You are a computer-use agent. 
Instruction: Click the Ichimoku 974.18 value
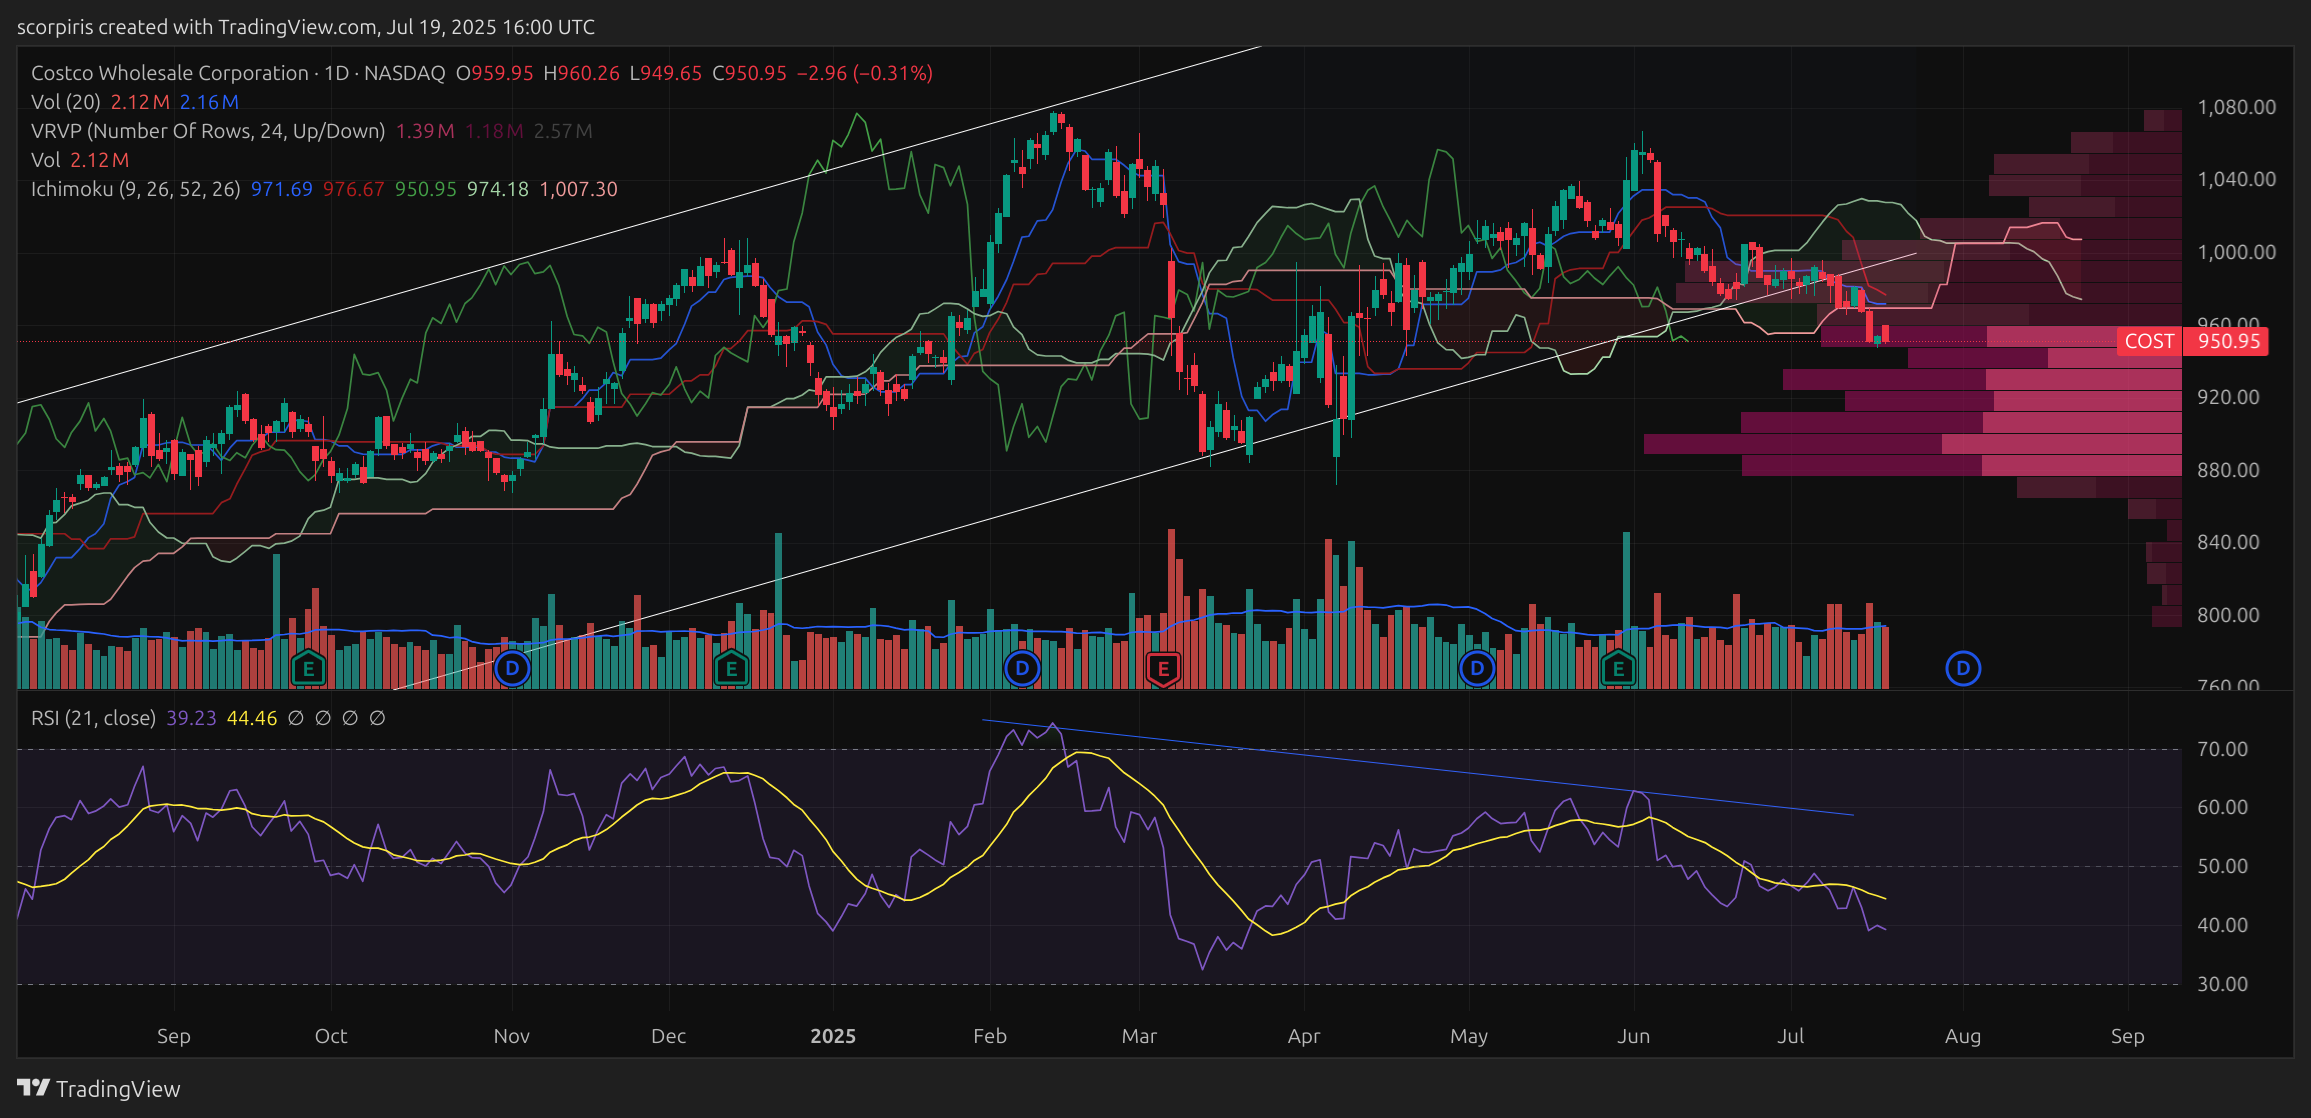[498, 189]
